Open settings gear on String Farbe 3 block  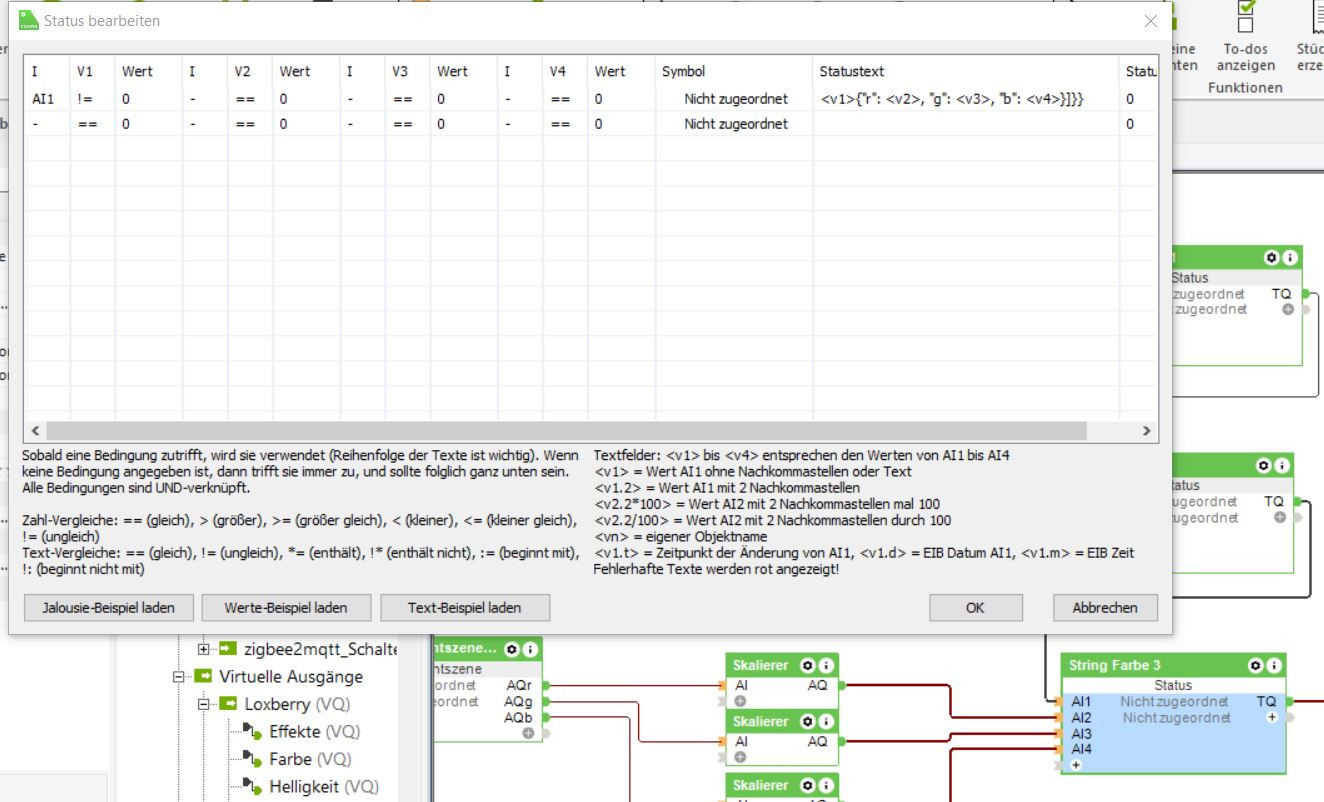pyautogui.click(x=1255, y=666)
